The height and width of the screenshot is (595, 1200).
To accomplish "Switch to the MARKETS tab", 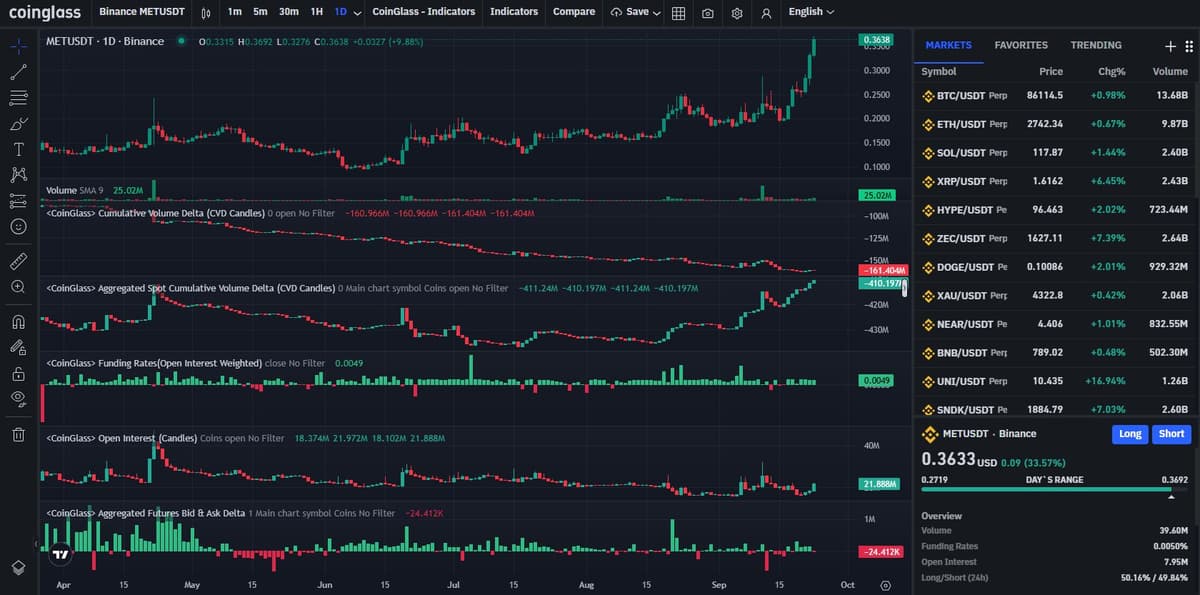I will pos(949,45).
